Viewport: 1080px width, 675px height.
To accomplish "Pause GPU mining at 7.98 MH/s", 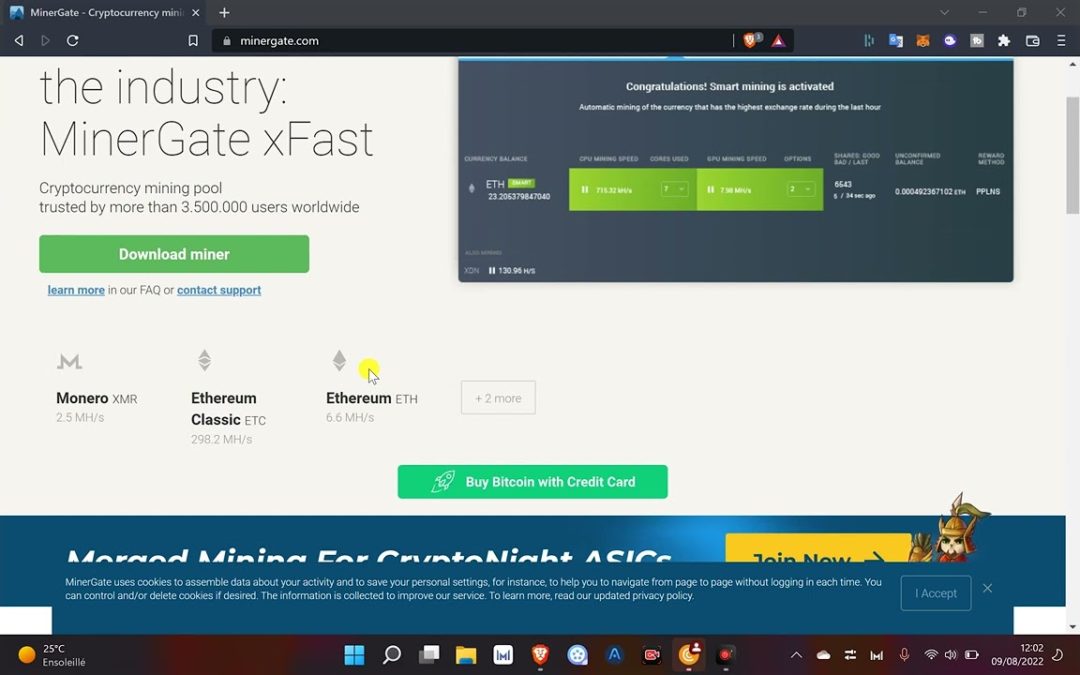I will point(710,189).
